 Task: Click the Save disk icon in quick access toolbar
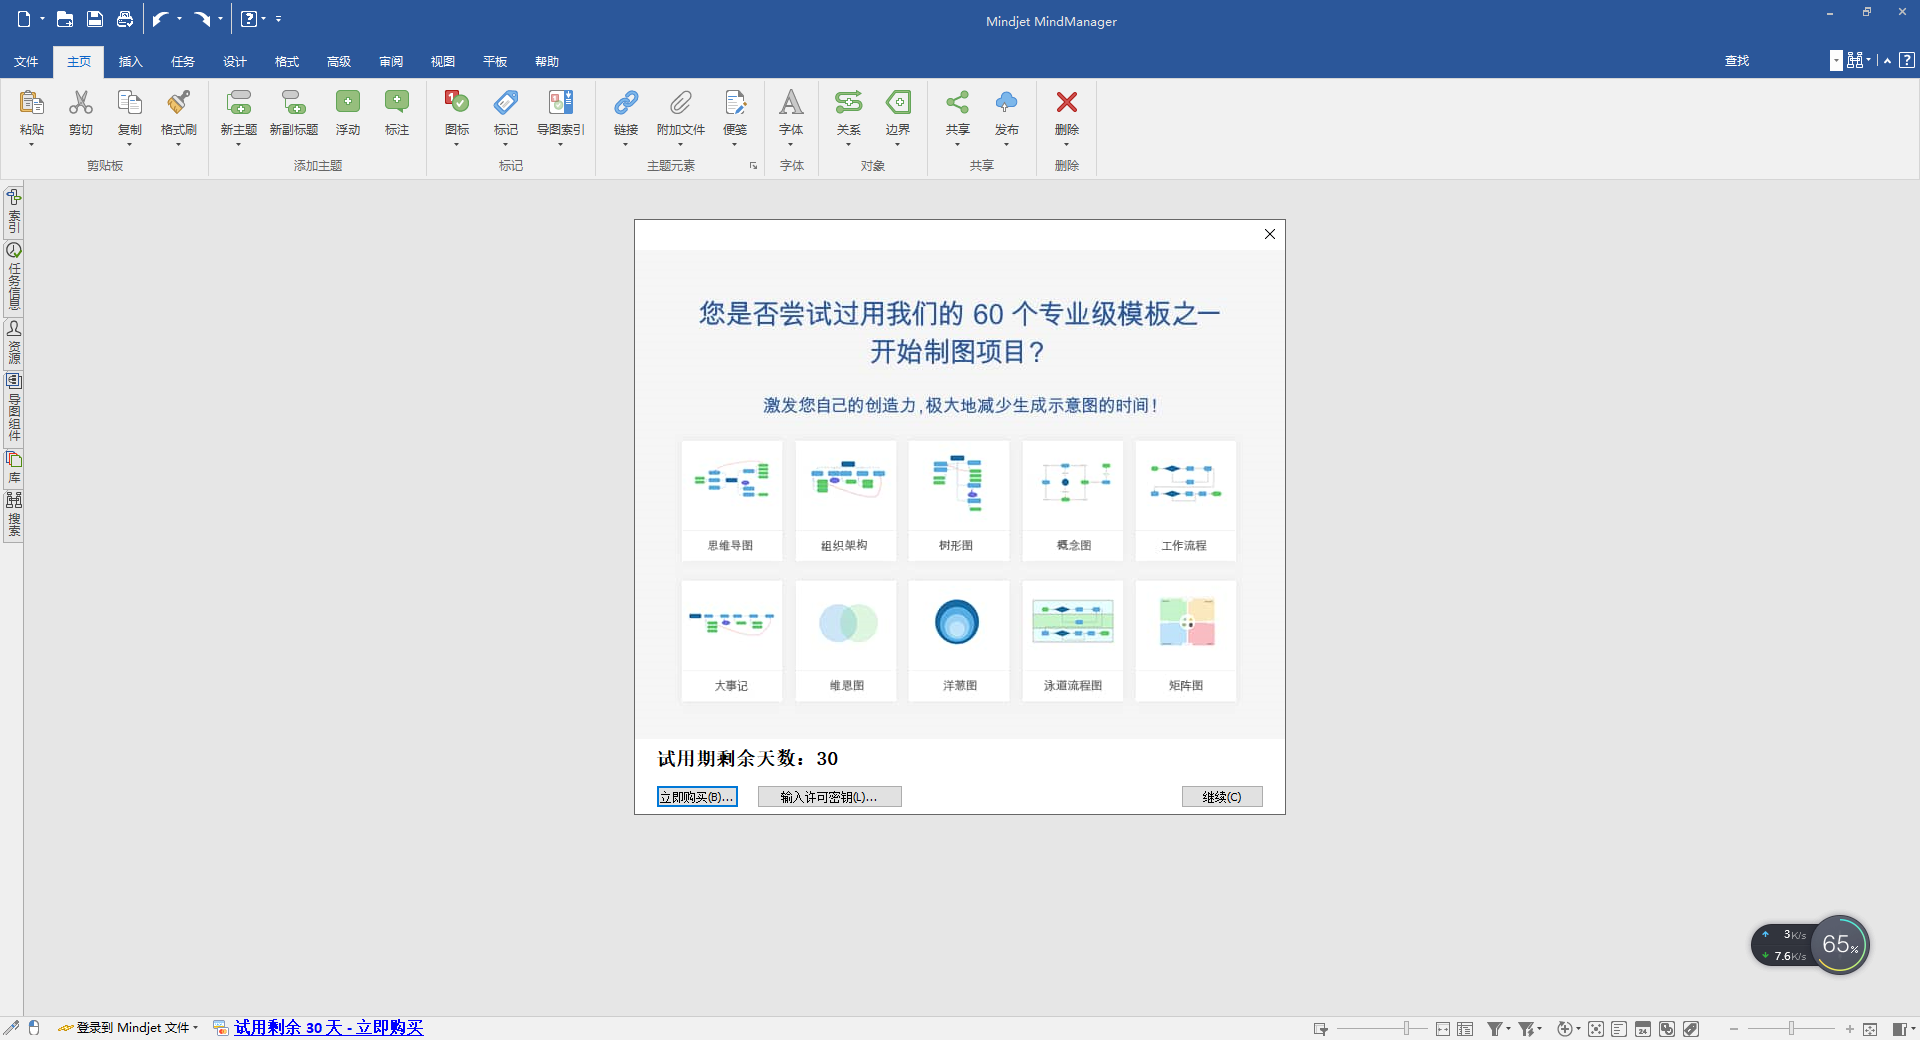click(x=95, y=19)
